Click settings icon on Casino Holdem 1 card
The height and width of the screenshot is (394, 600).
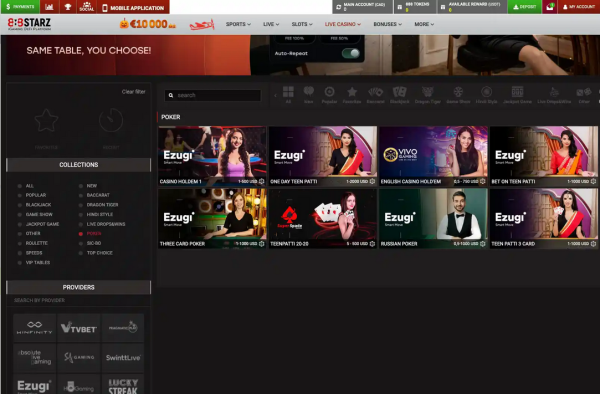[x=262, y=181]
